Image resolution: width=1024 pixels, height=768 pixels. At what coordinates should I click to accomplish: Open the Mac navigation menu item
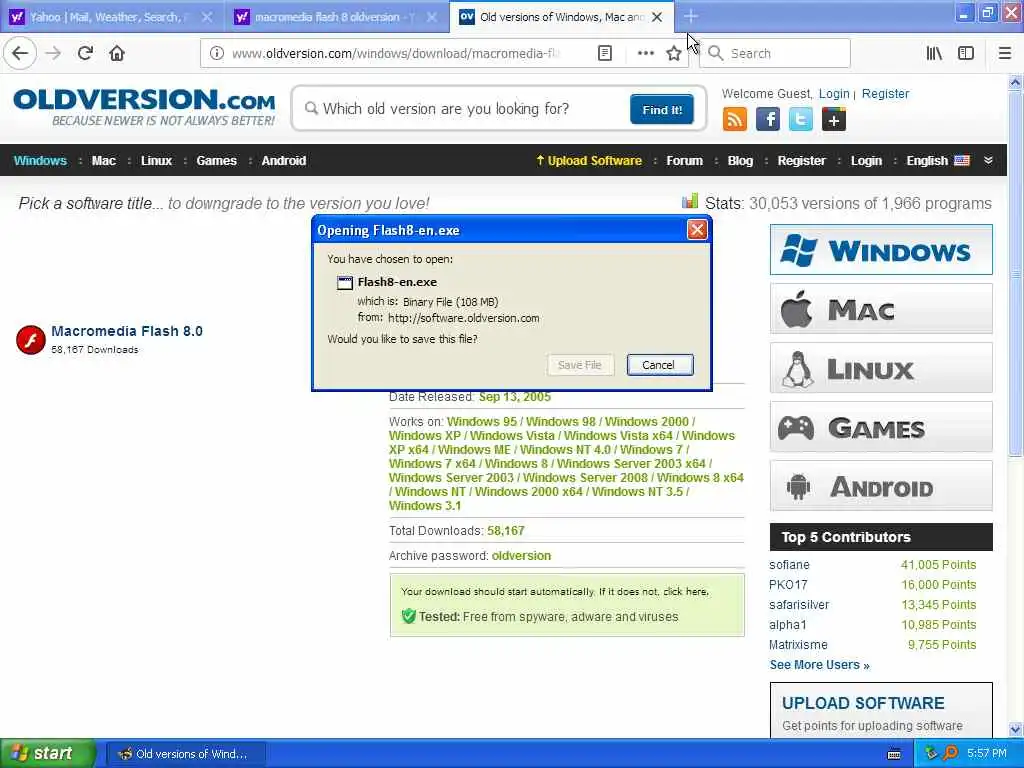103,161
